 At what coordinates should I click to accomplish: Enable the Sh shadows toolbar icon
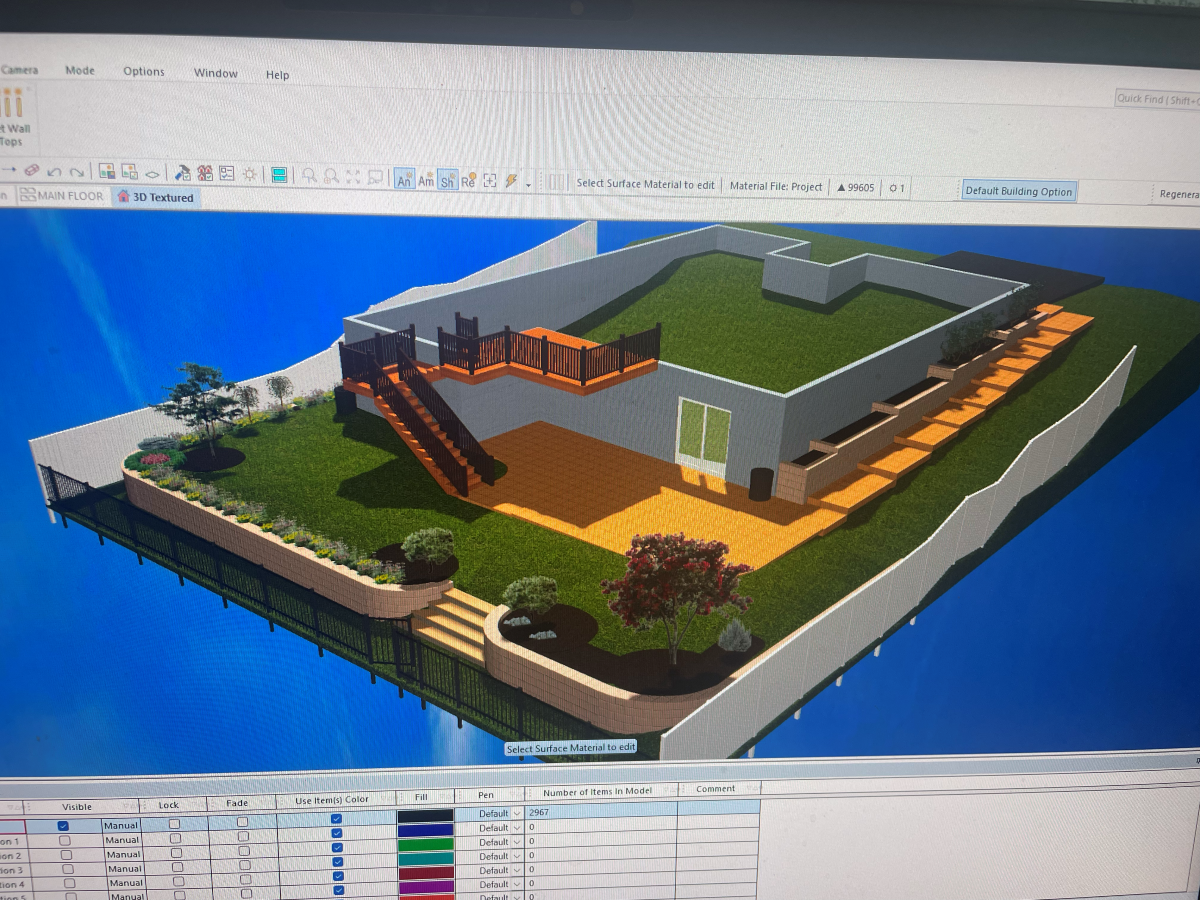(x=447, y=181)
